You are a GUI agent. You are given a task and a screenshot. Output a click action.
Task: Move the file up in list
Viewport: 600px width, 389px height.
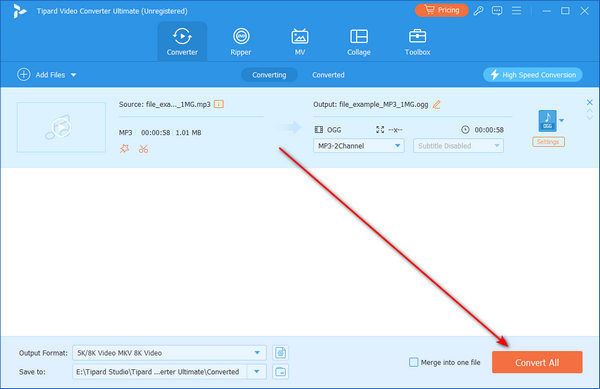click(x=590, y=111)
